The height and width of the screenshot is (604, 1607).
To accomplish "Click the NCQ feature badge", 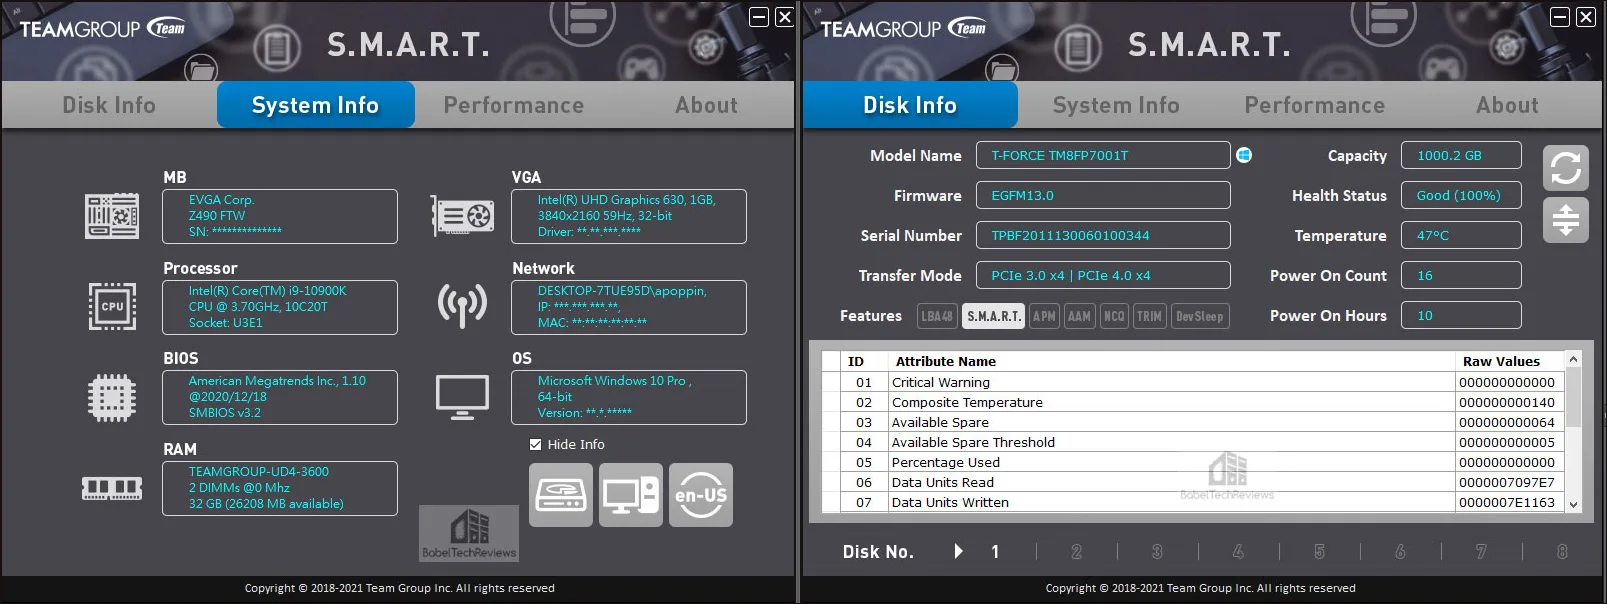I will pyautogui.click(x=1114, y=316).
